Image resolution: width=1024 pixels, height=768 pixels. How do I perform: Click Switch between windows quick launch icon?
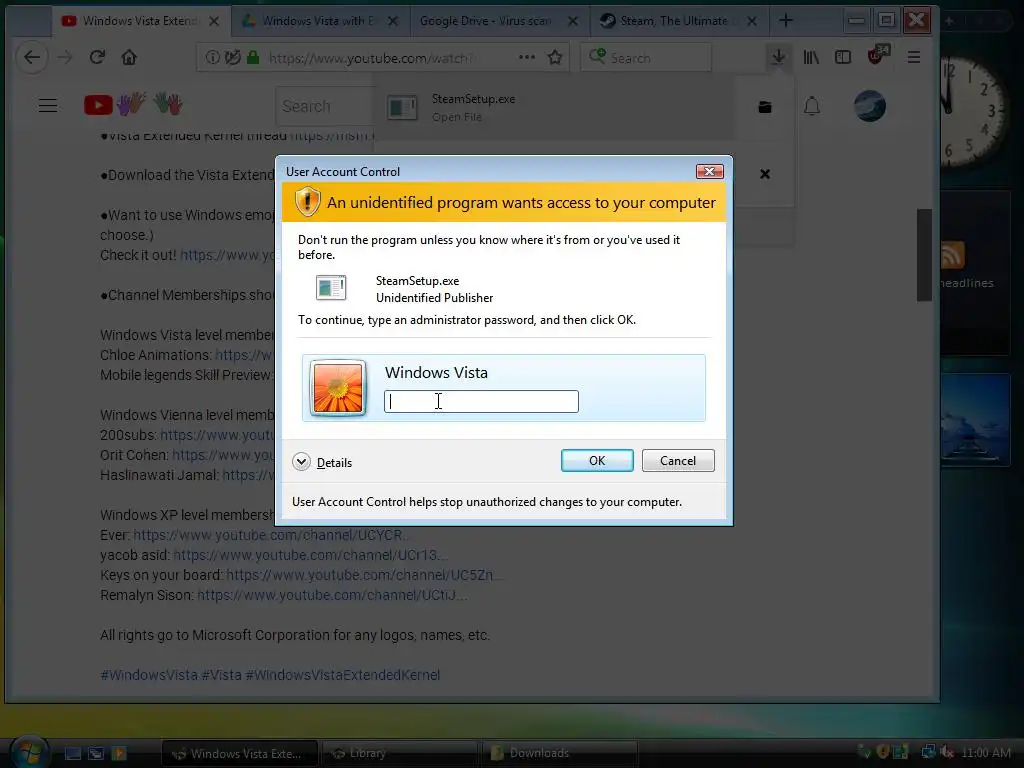pyautogui.click(x=96, y=753)
